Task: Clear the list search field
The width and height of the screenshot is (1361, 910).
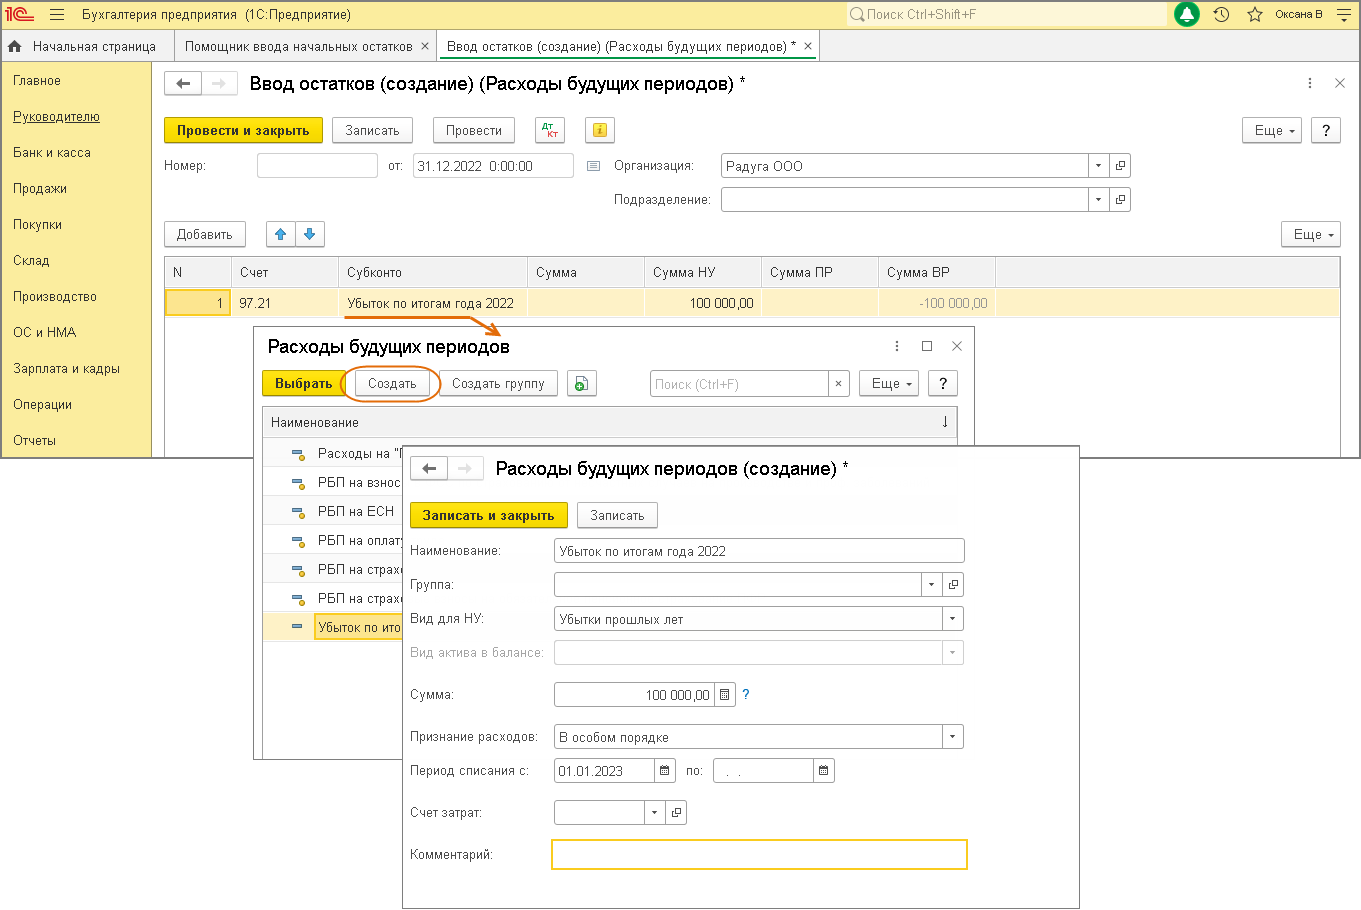Action: [839, 384]
